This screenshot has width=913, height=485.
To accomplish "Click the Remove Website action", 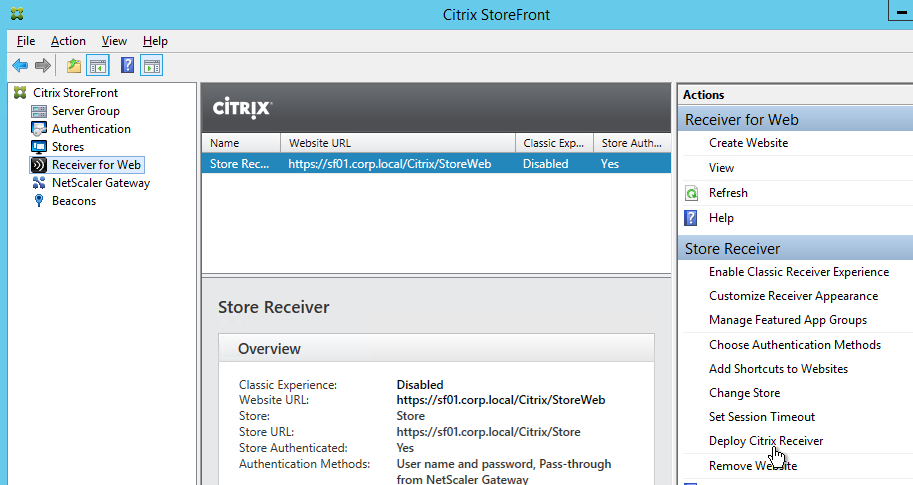I will (x=753, y=466).
